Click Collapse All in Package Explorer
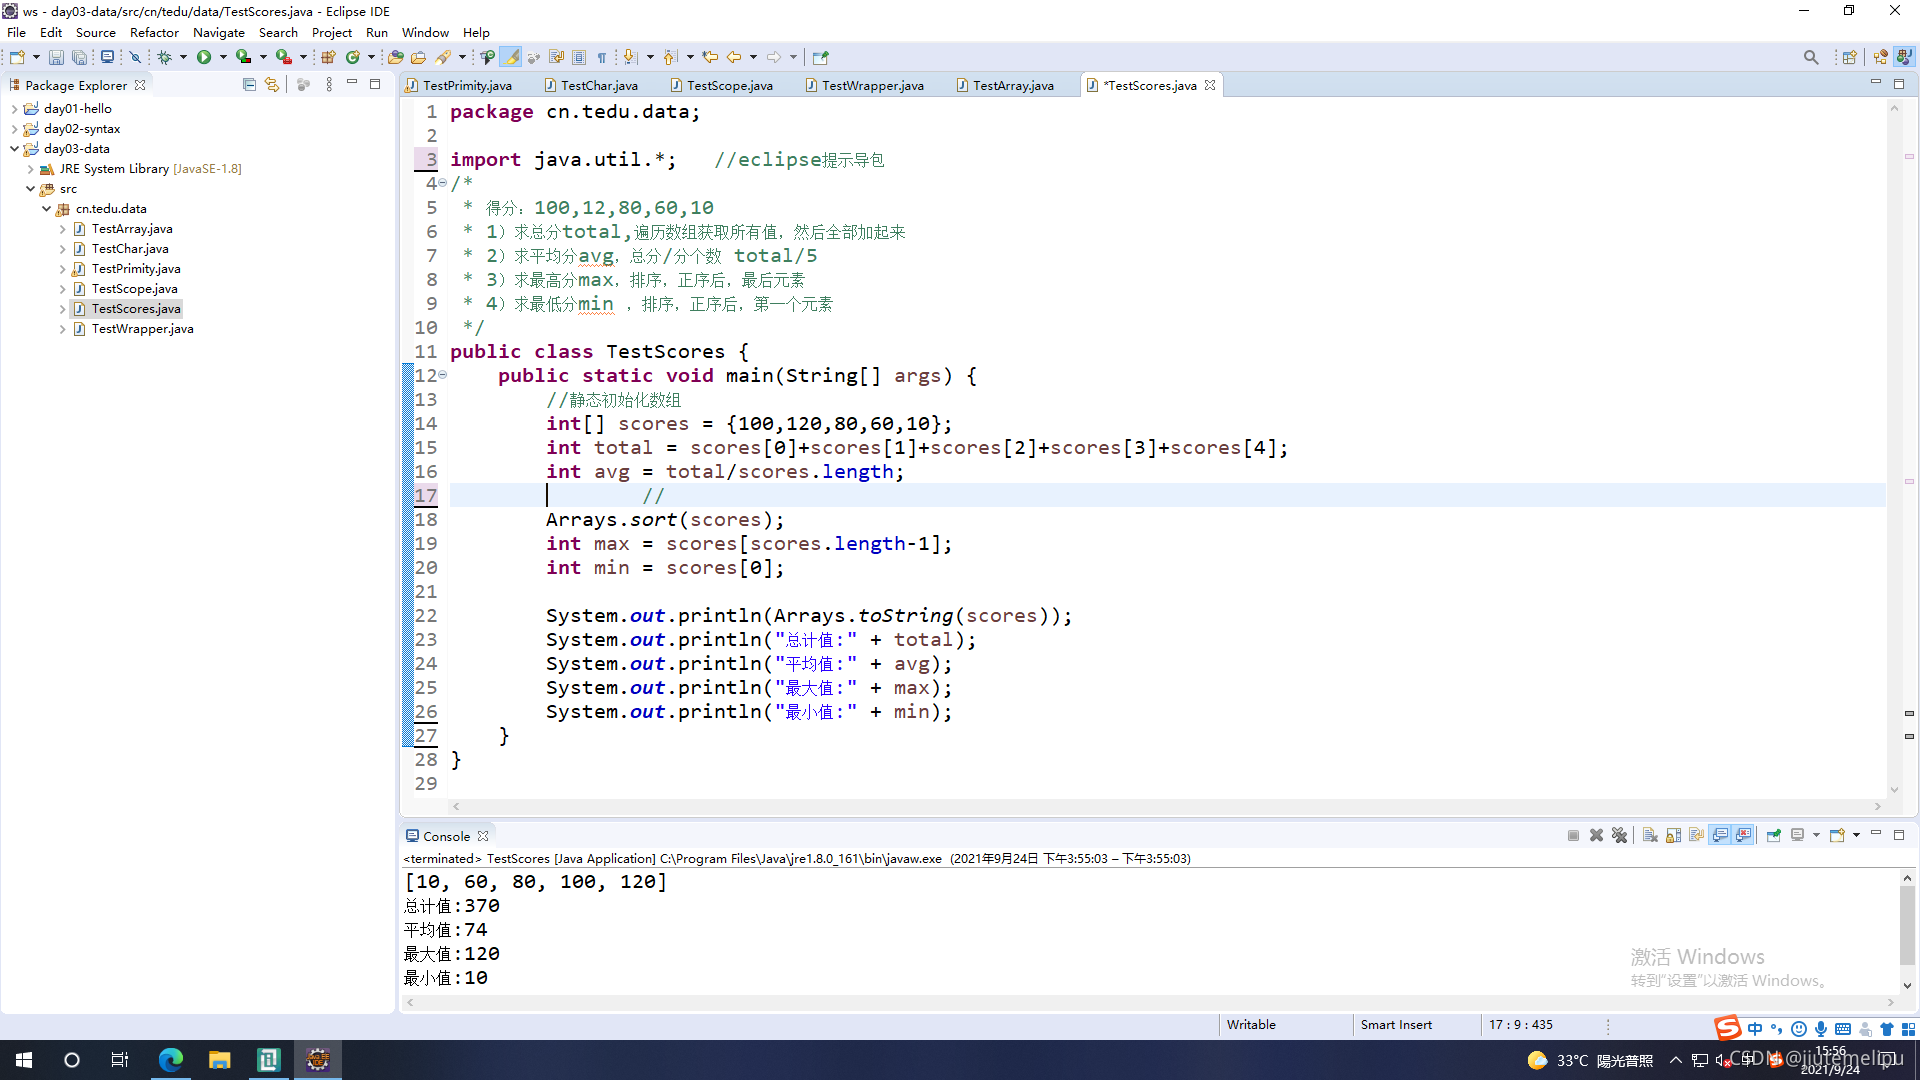 tap(249, 85)
